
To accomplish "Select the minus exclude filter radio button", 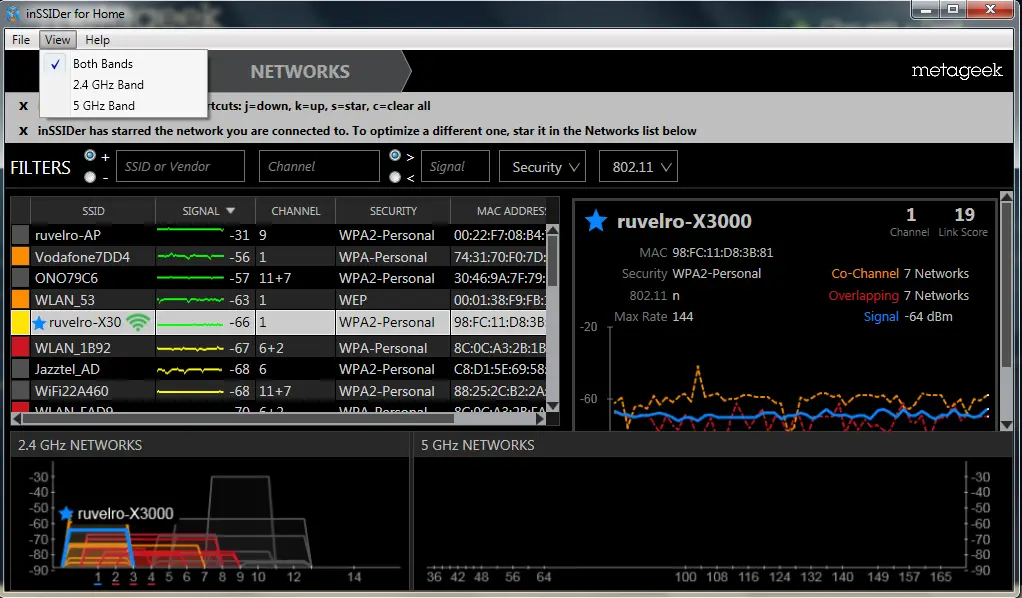I will (x=90, y=177).
